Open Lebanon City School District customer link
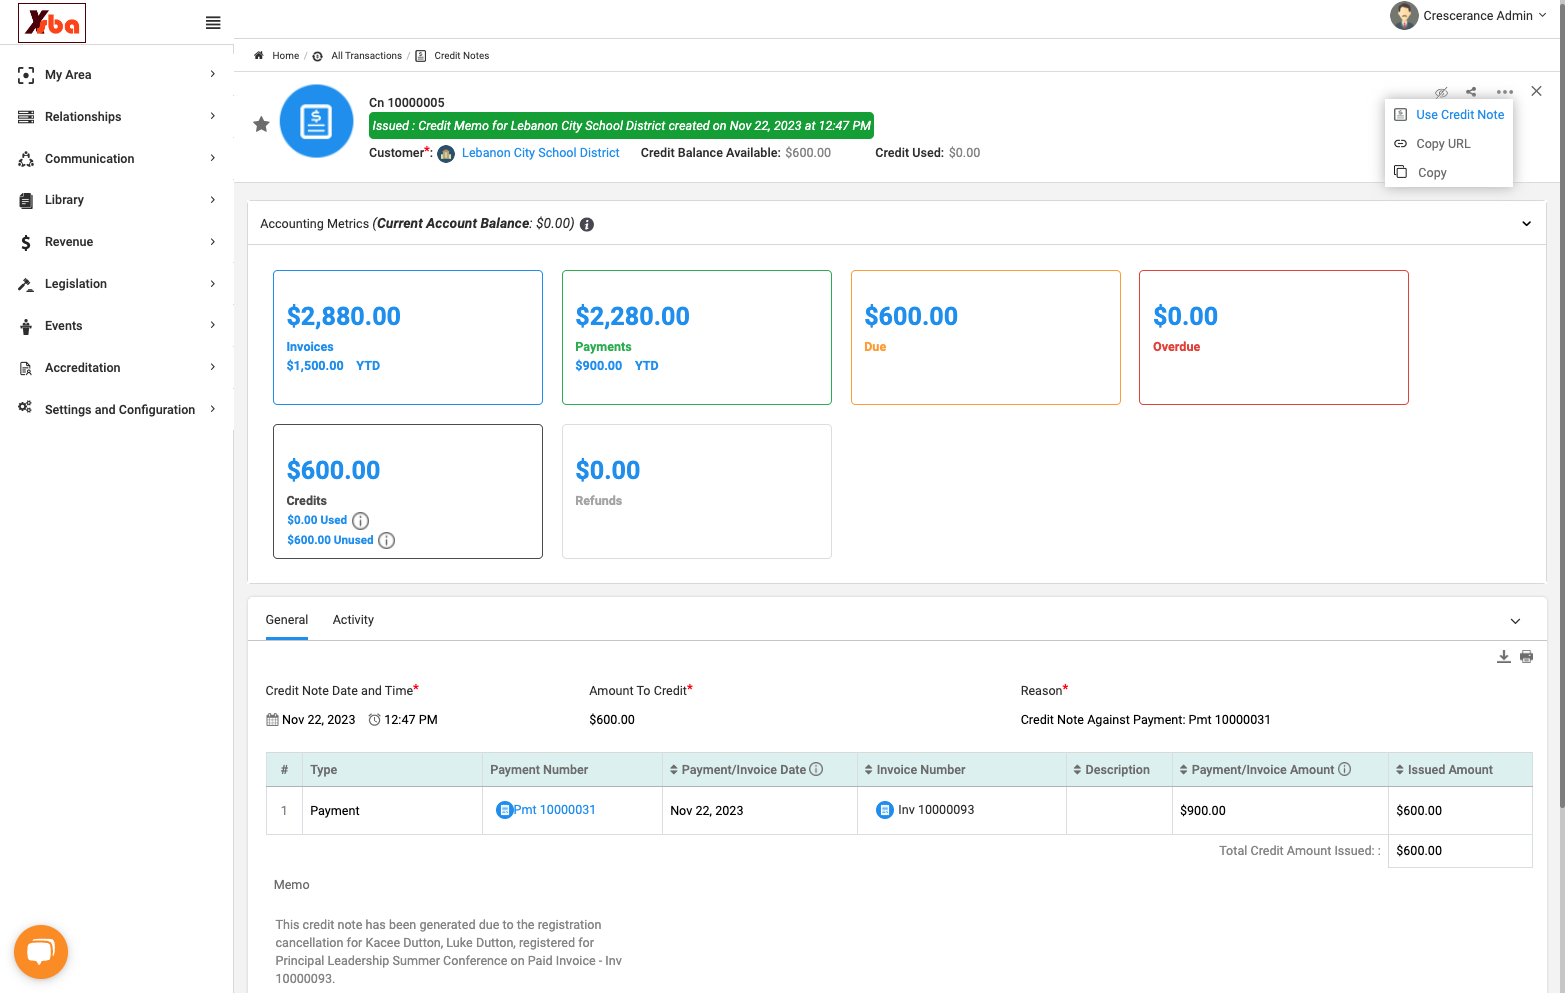This screenshot has height=993, width=1565. (x=541, y=153)
